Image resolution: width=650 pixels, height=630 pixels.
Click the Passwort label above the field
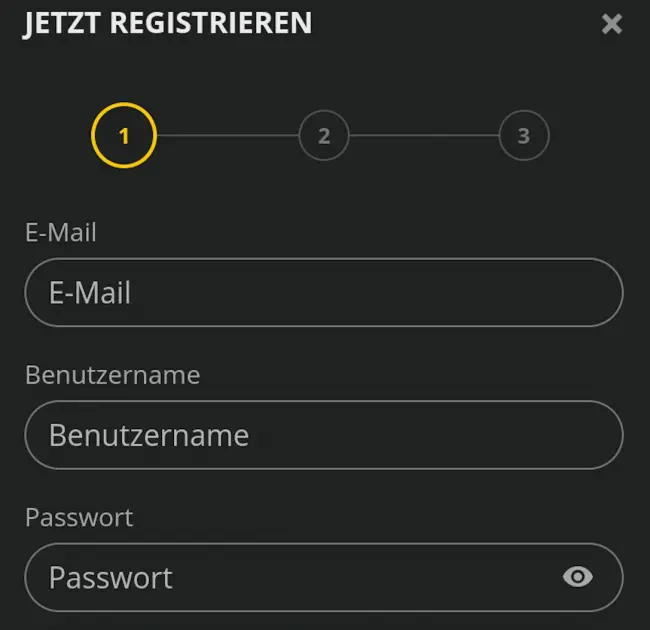(79, 517)
